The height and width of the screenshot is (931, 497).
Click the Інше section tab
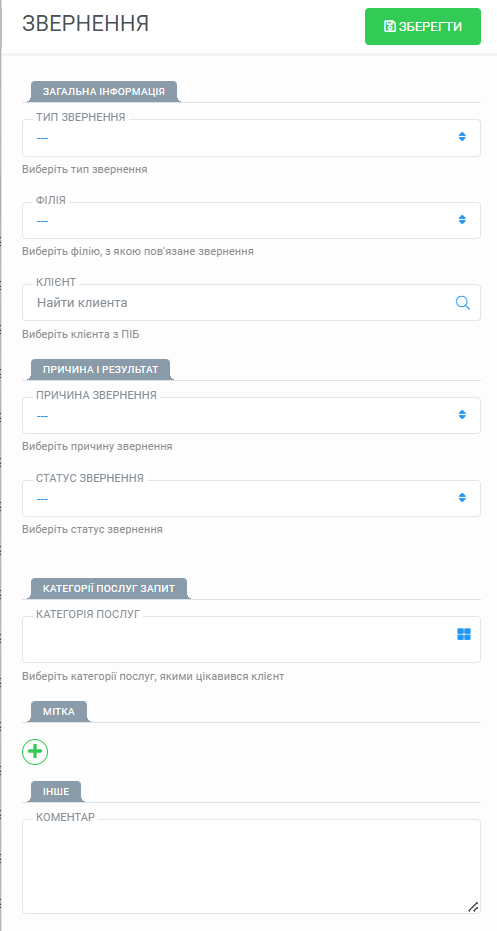coord(55,791)
